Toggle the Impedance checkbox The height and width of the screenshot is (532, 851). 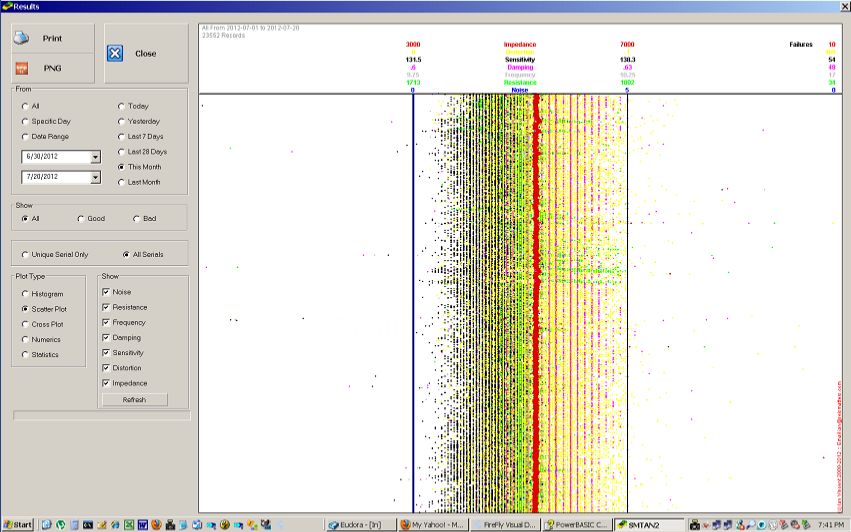106,383
